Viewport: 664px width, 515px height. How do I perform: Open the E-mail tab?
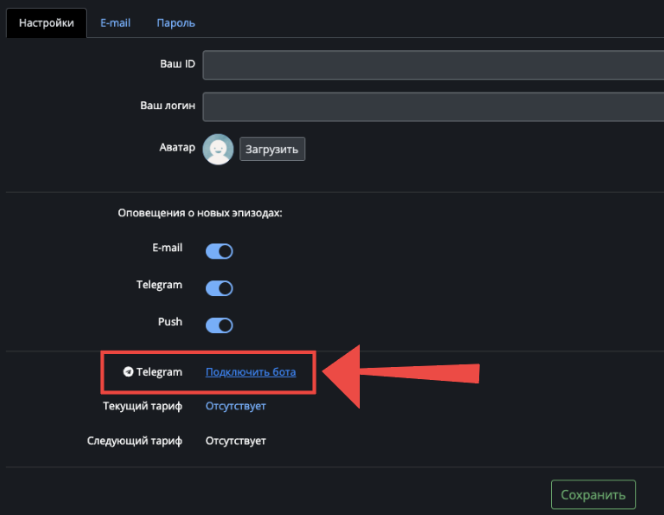pyautogui.click(x=115, y=22)
